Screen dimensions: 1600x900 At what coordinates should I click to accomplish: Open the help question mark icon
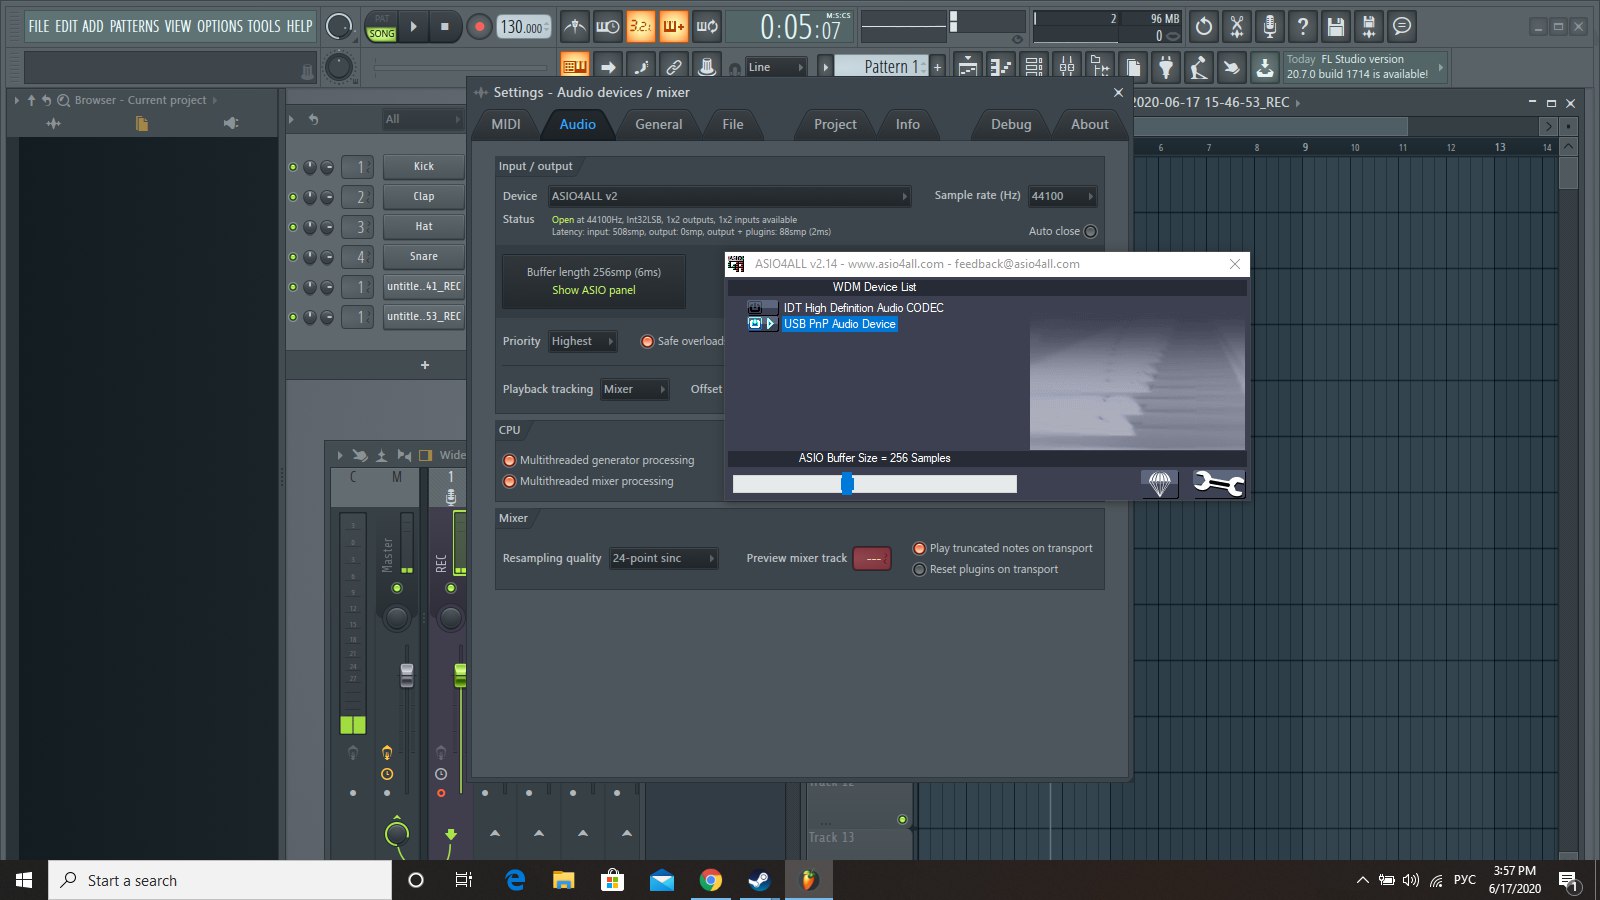point(1303,27)
